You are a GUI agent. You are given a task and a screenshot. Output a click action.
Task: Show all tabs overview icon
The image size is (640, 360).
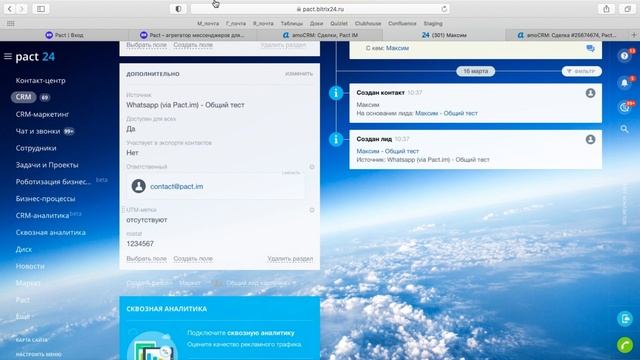point(627,9)
